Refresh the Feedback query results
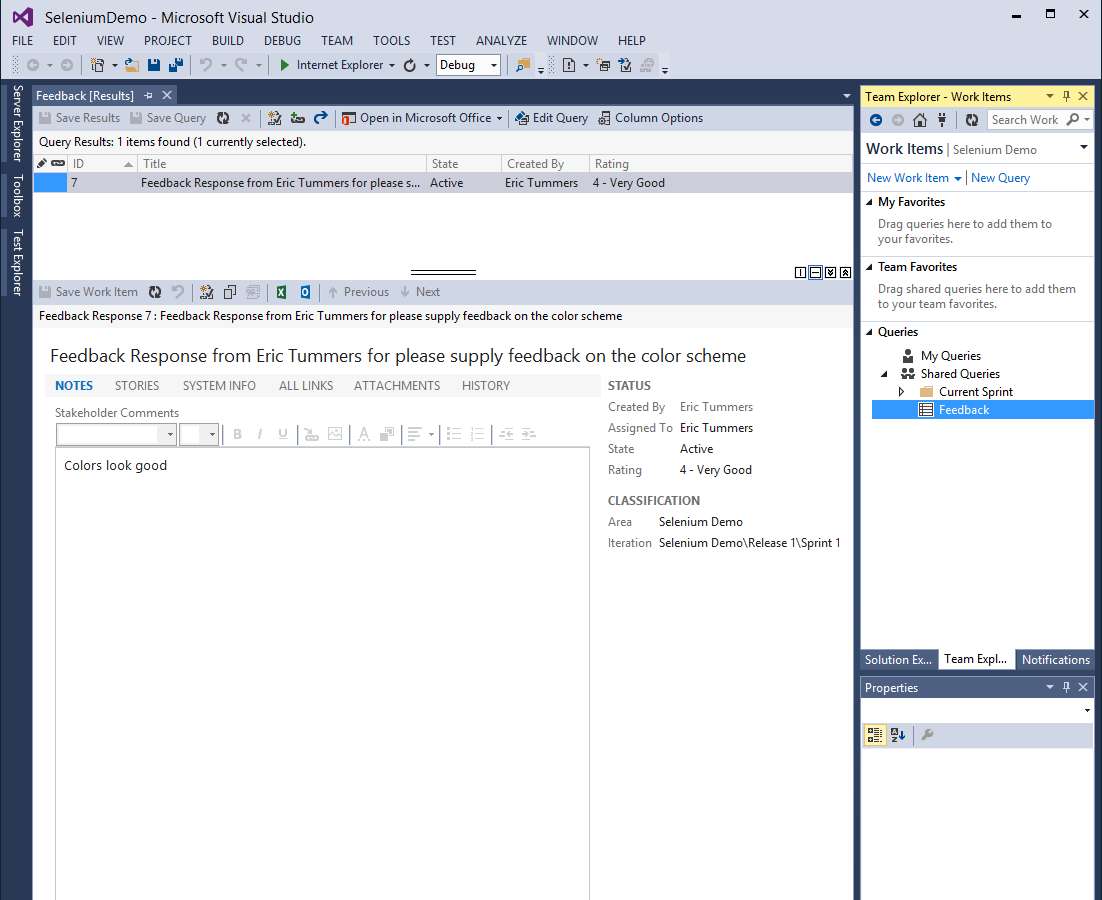Image resolution: width=1102 pixels, height=900 pixels. 223,118
